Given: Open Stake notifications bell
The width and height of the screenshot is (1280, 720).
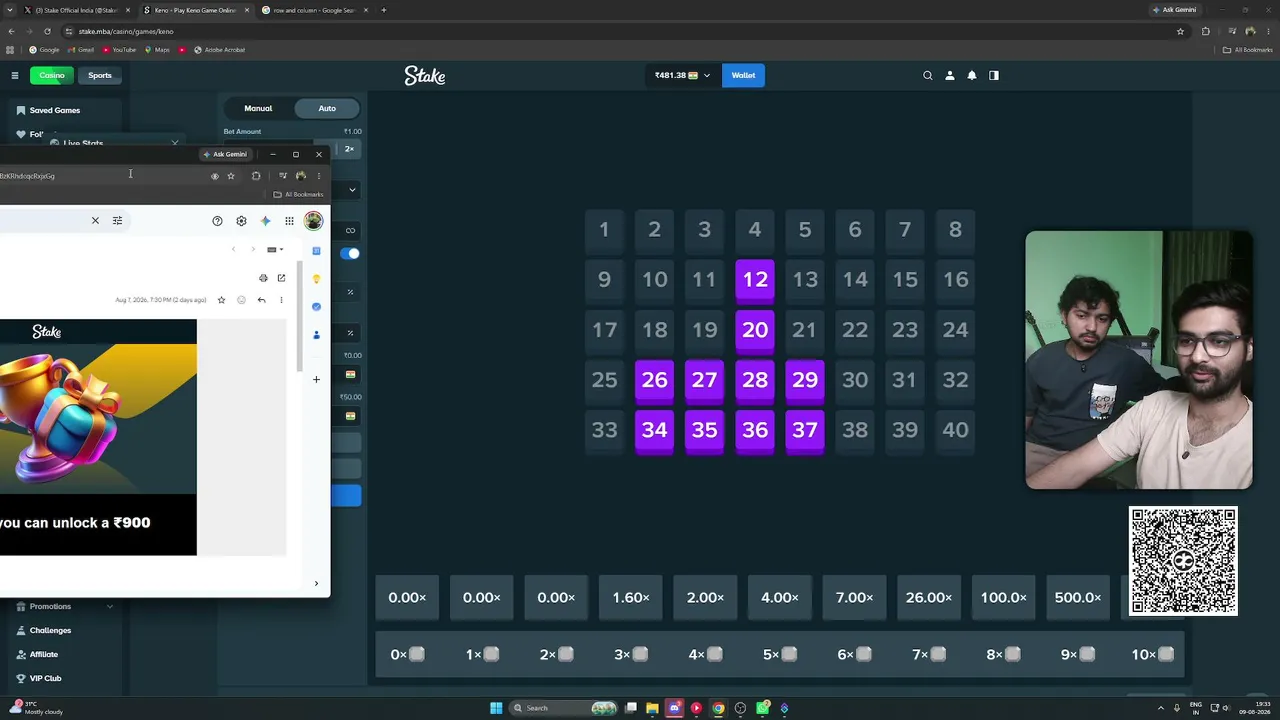Looking at the screenshot, I should (972, 75).
